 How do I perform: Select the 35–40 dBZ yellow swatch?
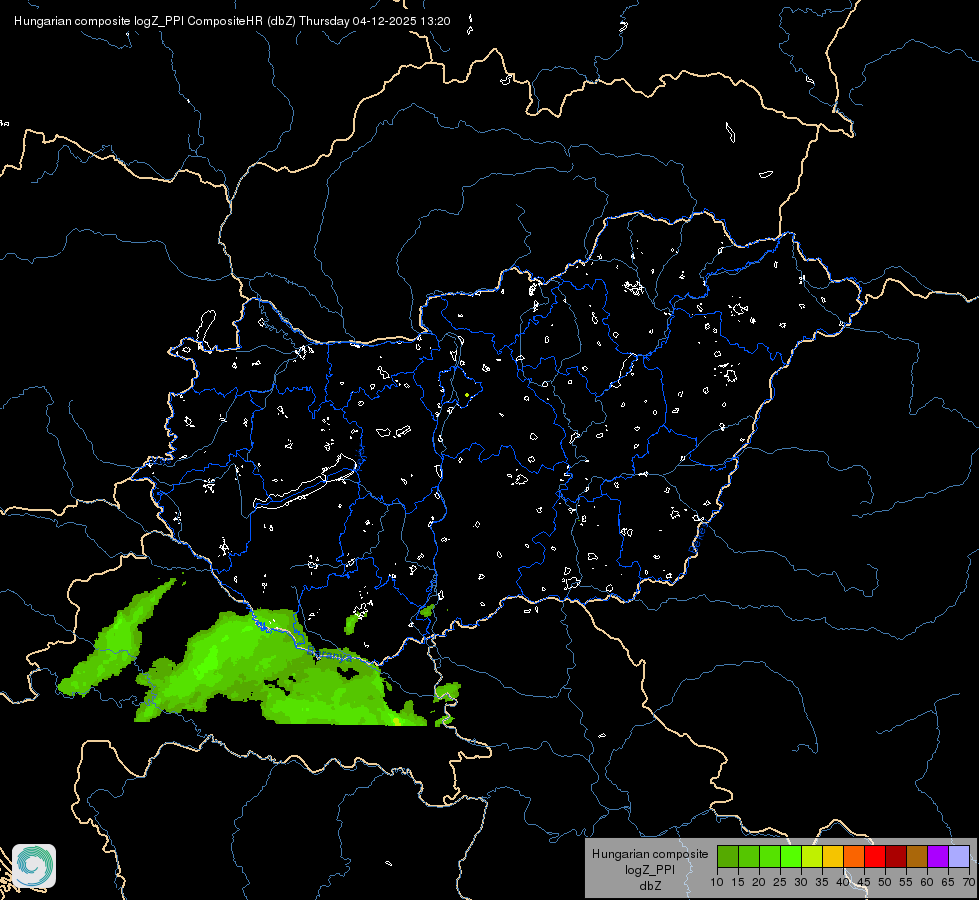point(833,856)
